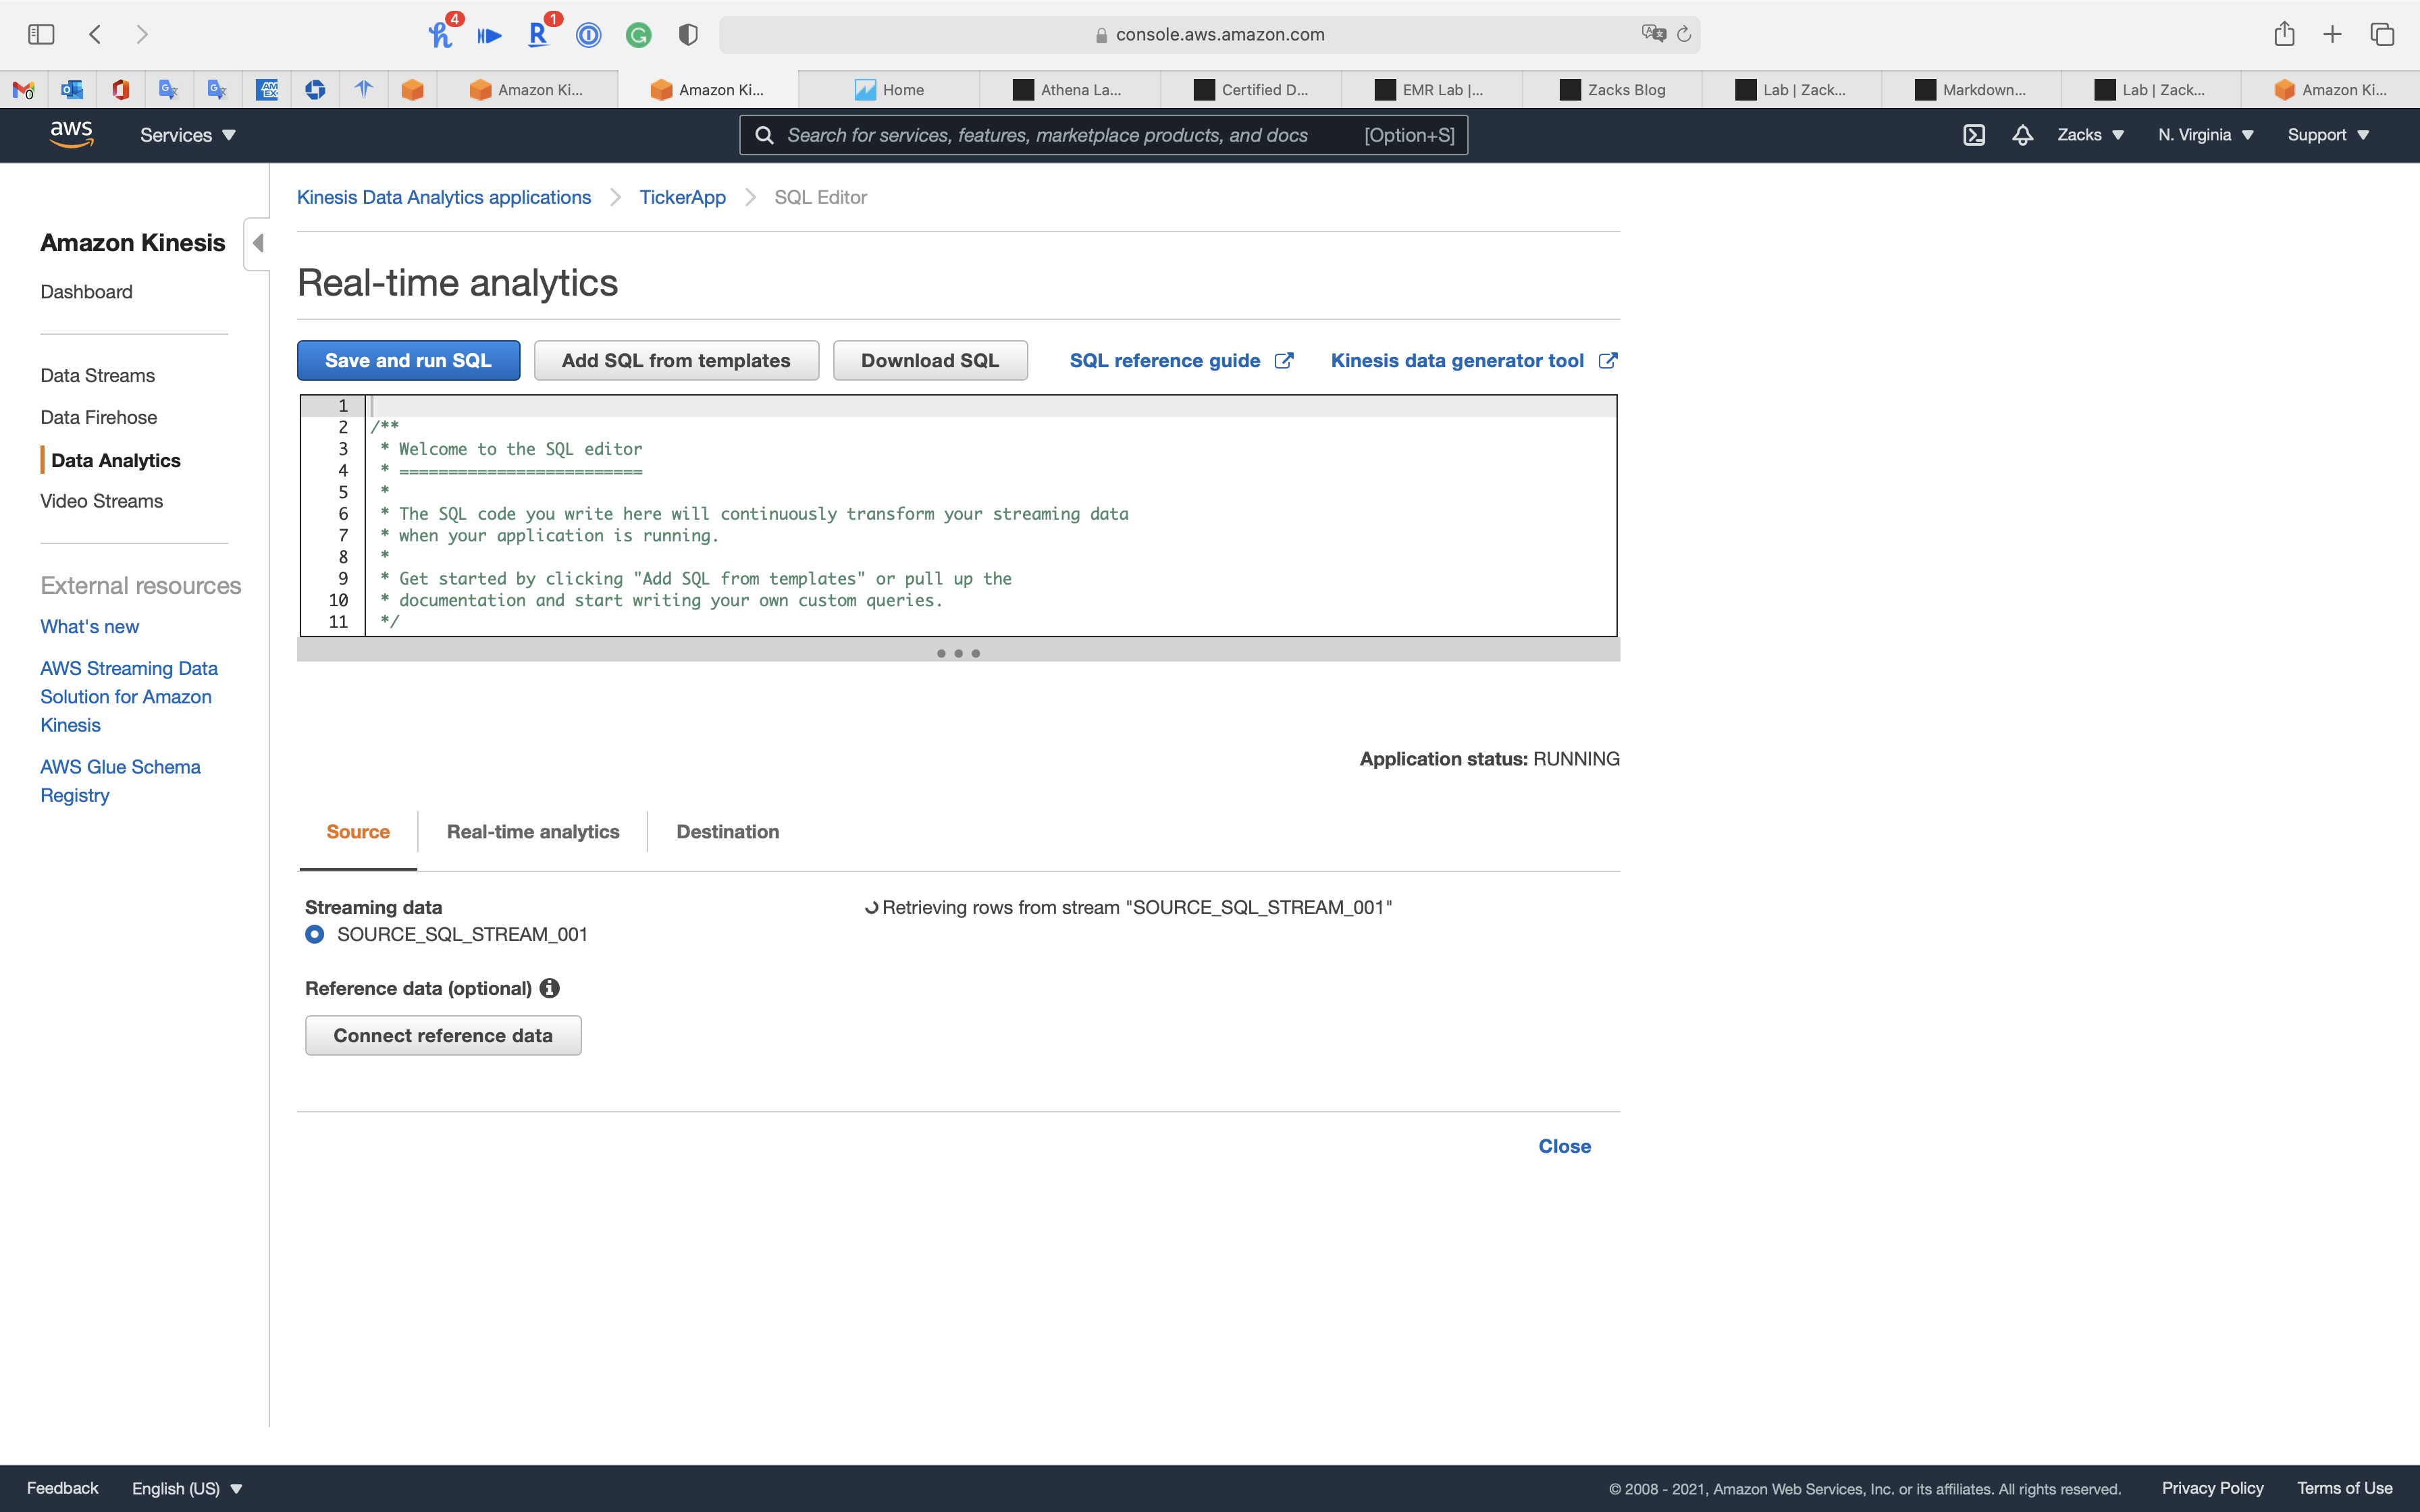Viewport: 2420px width, 1512px height.
Task: Collapse the Amazon Kinesis side navigation arrow
Action: pyautogui.click(x=258, y=243)
